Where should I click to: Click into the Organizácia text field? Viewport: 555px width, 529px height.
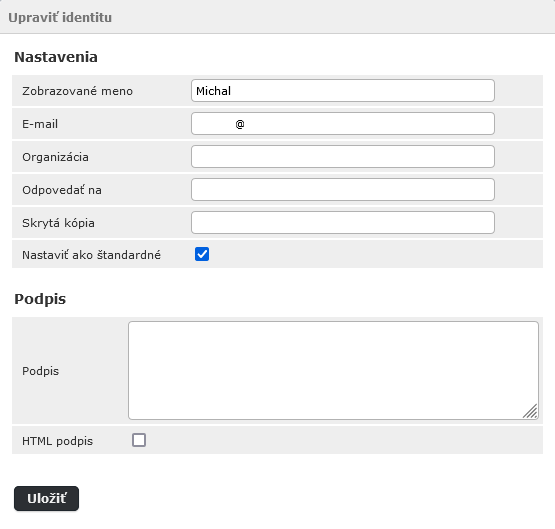click(343, 156)
